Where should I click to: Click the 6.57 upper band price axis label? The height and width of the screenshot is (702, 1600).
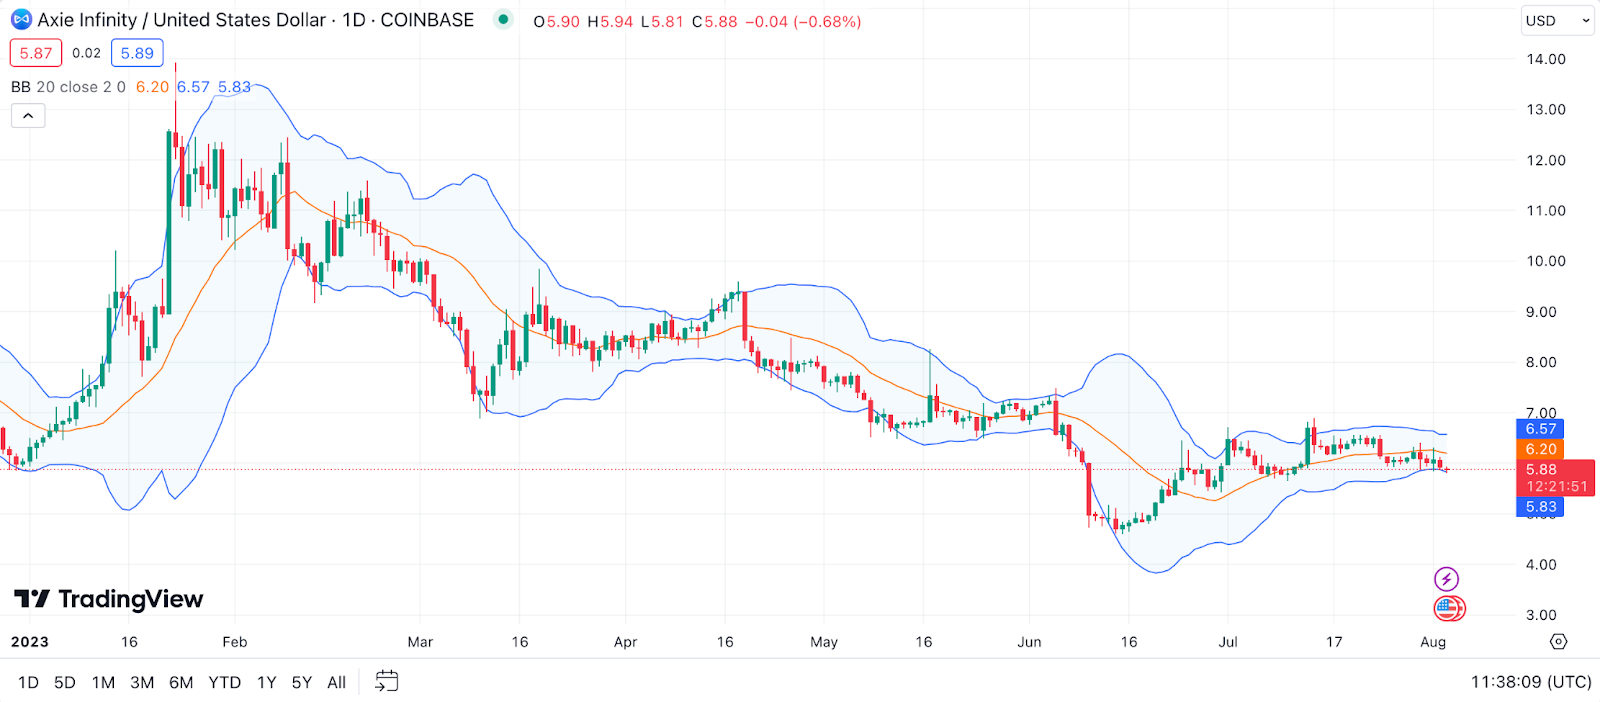[1541, 429]
